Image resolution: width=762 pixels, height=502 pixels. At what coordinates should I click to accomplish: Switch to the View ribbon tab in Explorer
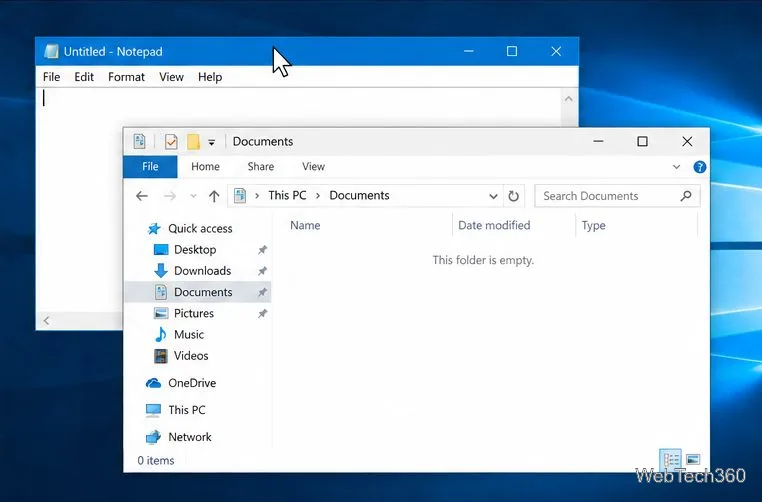tap(313, 167)
